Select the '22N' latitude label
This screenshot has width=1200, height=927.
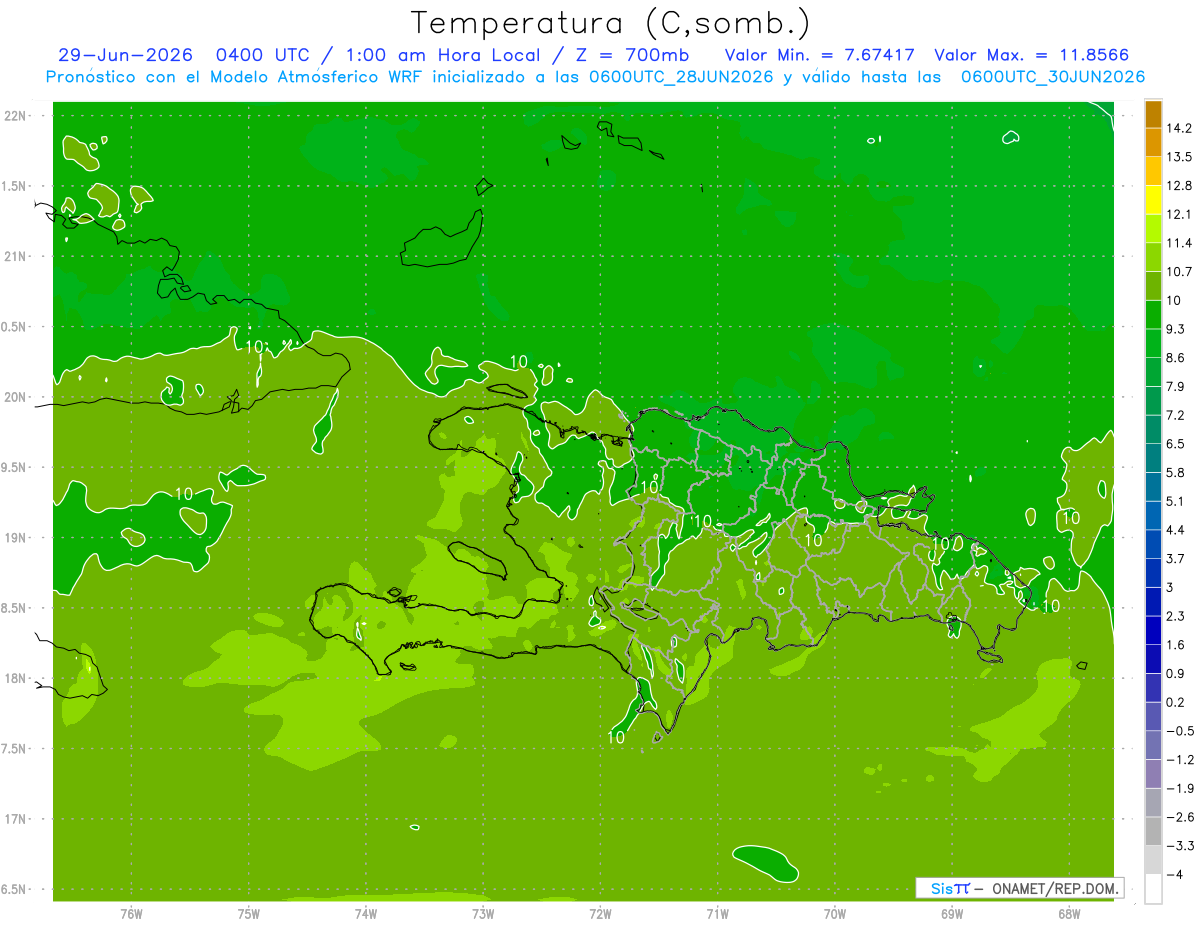click(15, 116)
